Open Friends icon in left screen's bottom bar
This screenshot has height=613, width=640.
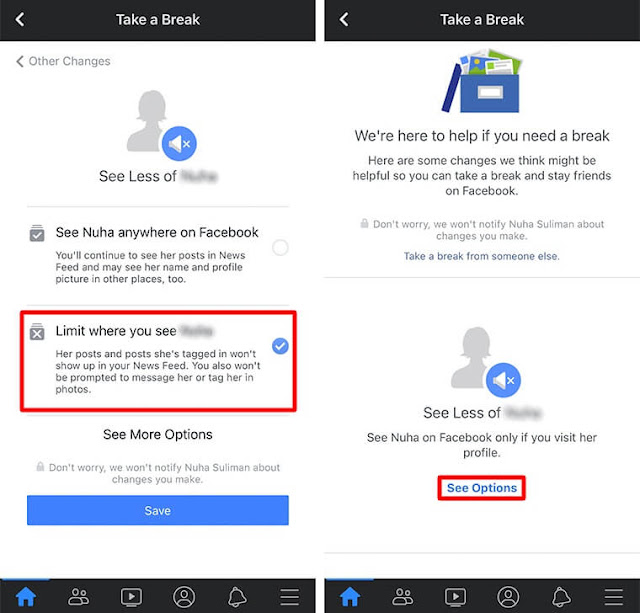tap(78, 597)
